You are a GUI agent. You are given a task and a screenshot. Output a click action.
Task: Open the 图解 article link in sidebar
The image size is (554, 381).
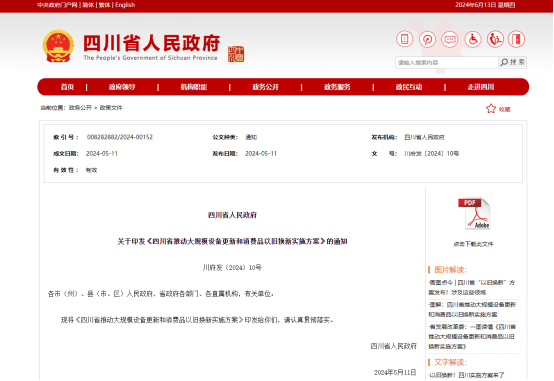[472, 309]
